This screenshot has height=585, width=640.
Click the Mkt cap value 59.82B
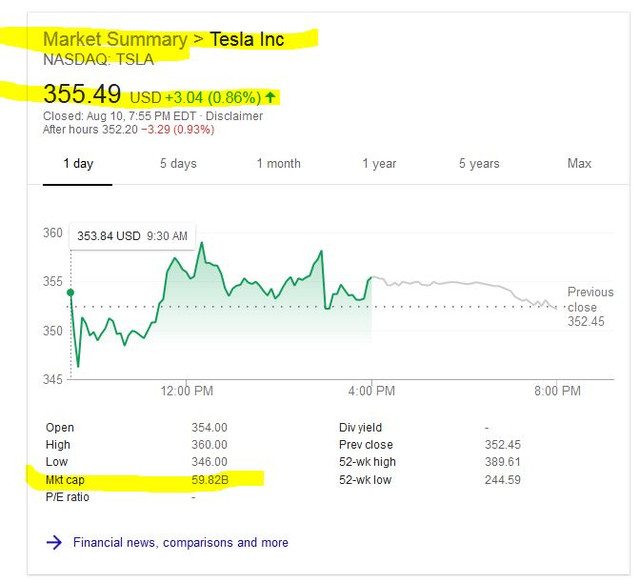click(209, 480)
